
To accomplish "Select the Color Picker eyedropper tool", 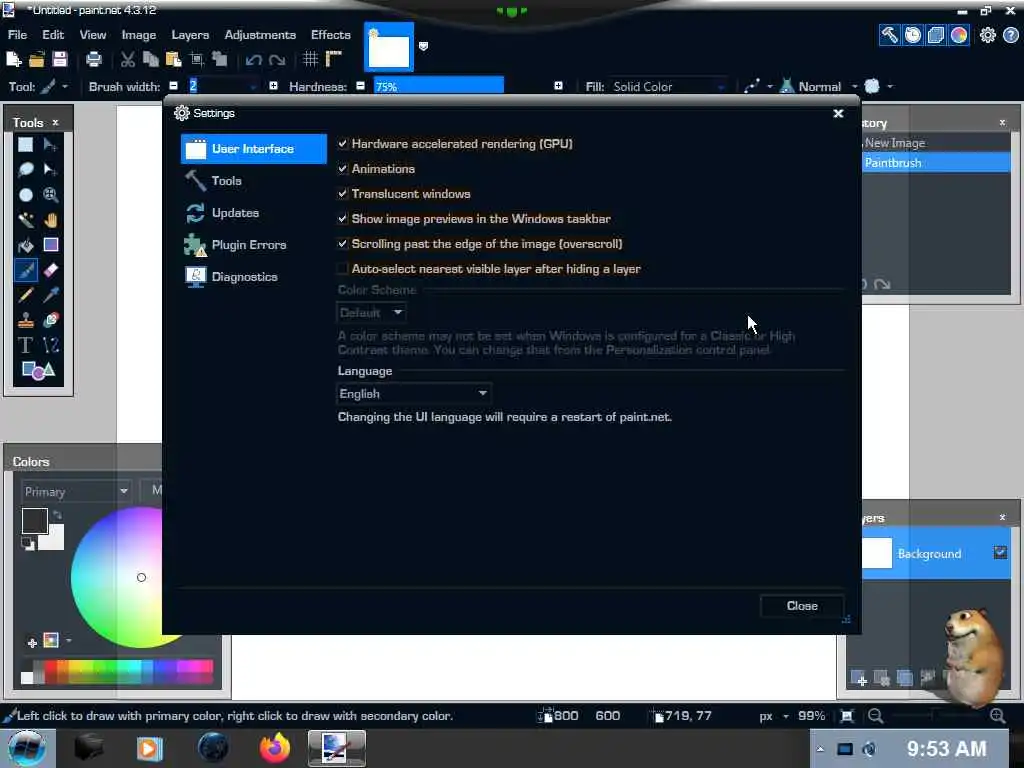I will click(50, 295).
